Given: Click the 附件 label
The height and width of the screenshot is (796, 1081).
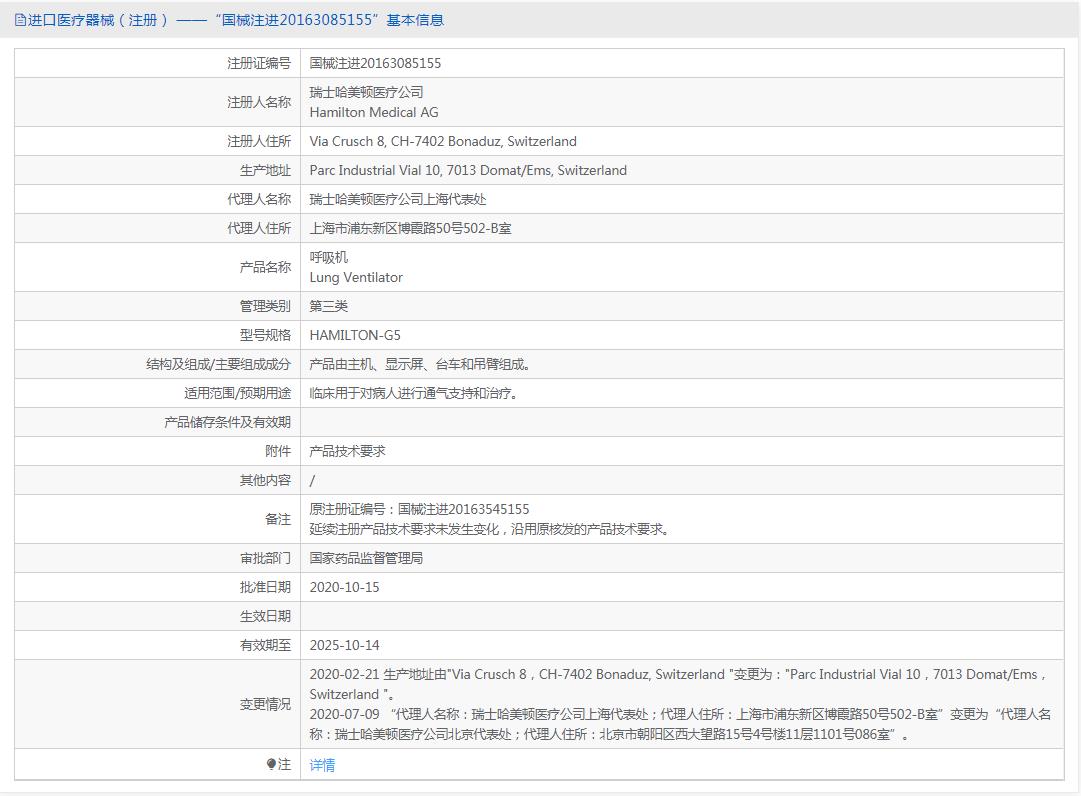Looking at the screenshot, I should click(278, 451).
